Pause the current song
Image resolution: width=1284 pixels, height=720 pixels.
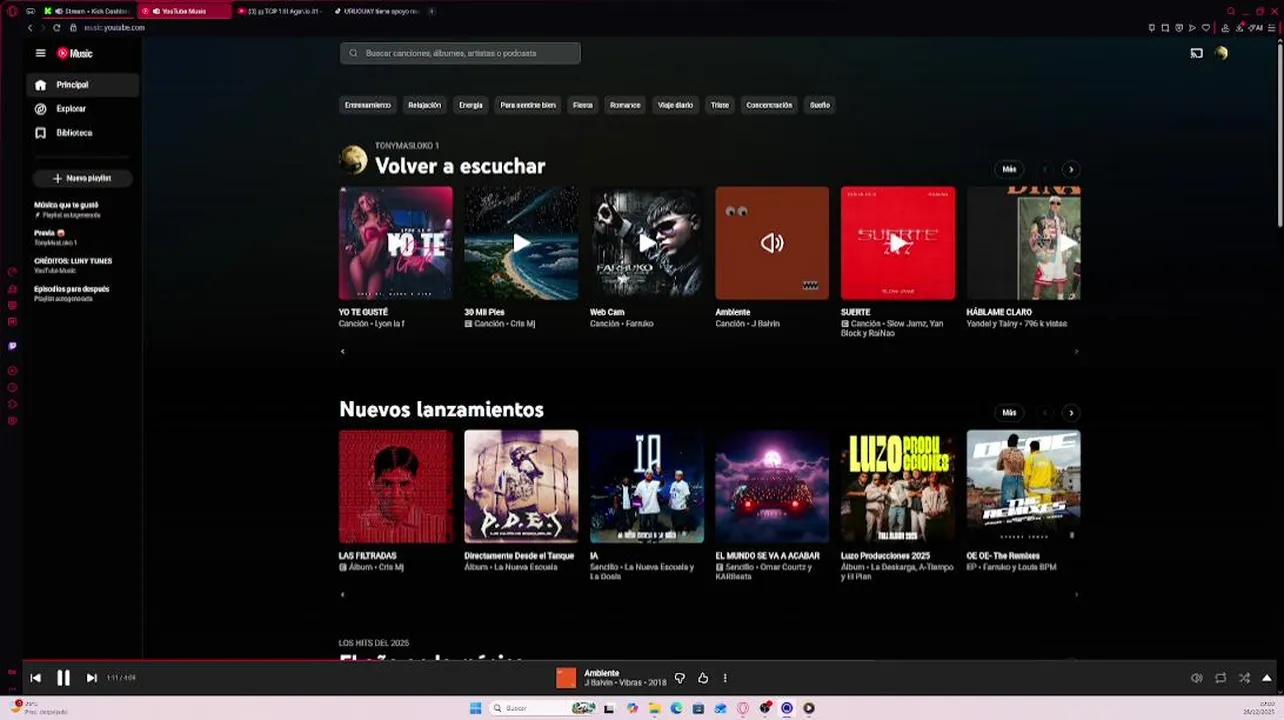63,678
